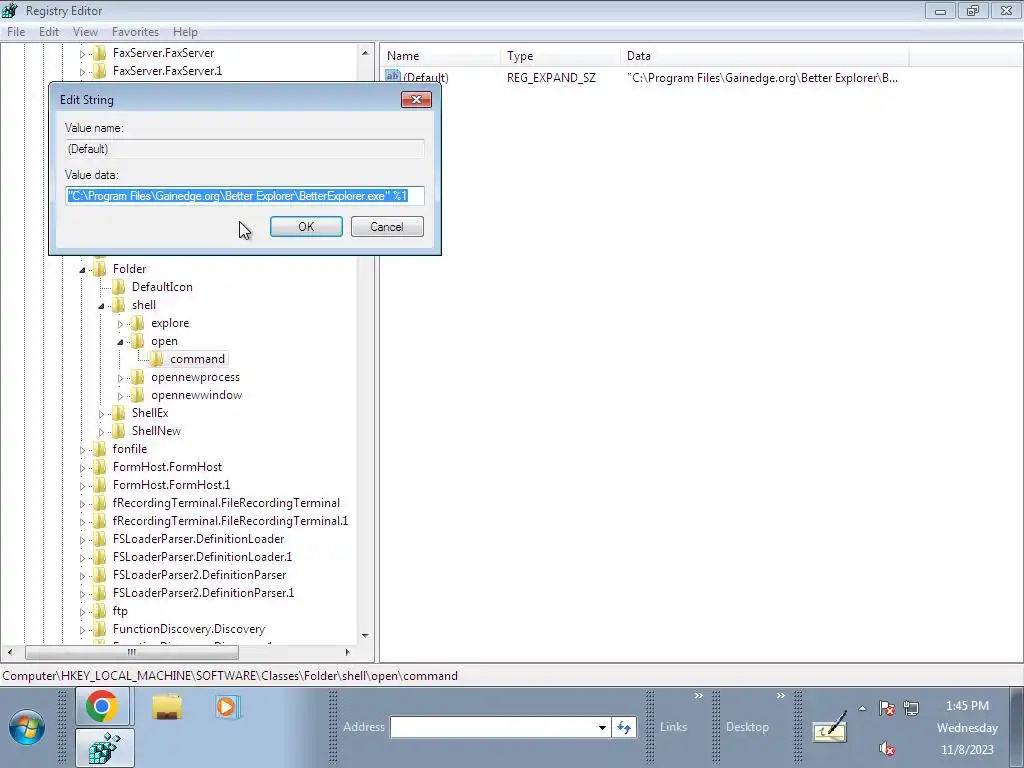
Task: Expand the fonfile node
Action: click(82, 450)
